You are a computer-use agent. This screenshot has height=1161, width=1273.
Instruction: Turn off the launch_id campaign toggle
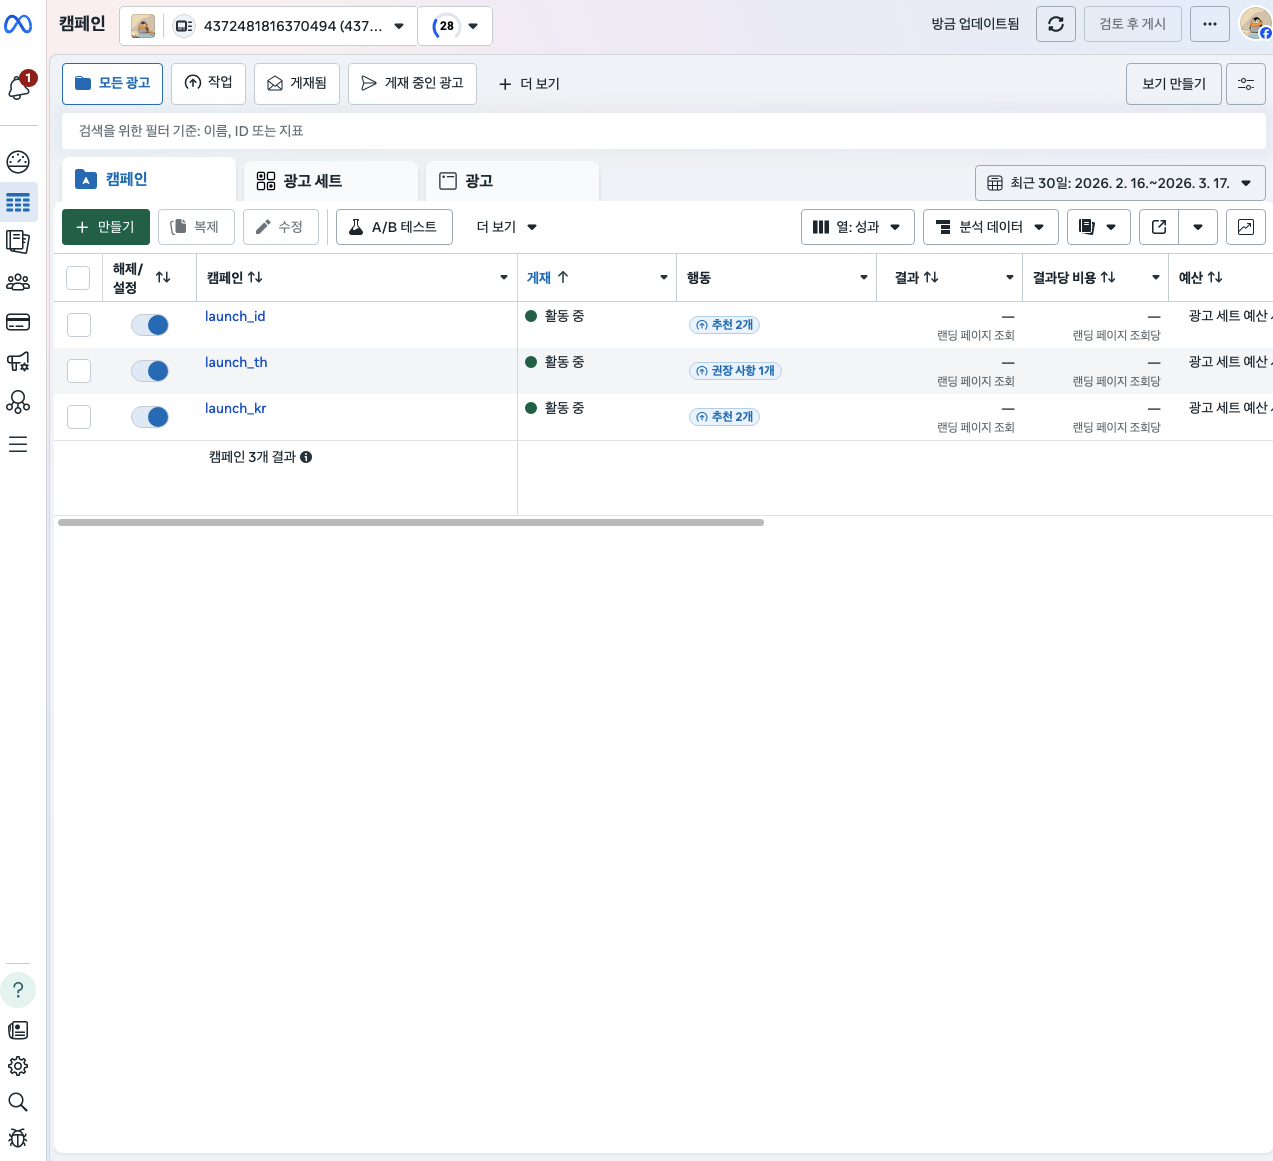150,325
